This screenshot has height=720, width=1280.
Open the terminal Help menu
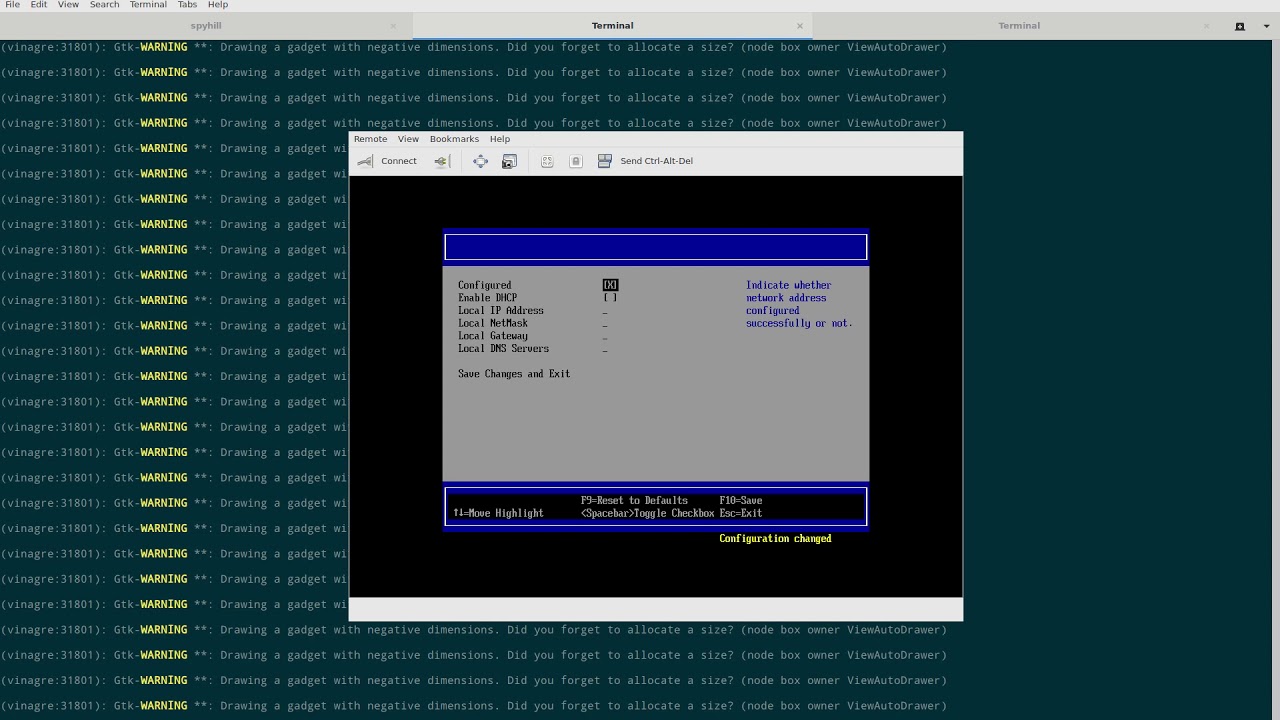pyautogui.click(x=217, y=5)
